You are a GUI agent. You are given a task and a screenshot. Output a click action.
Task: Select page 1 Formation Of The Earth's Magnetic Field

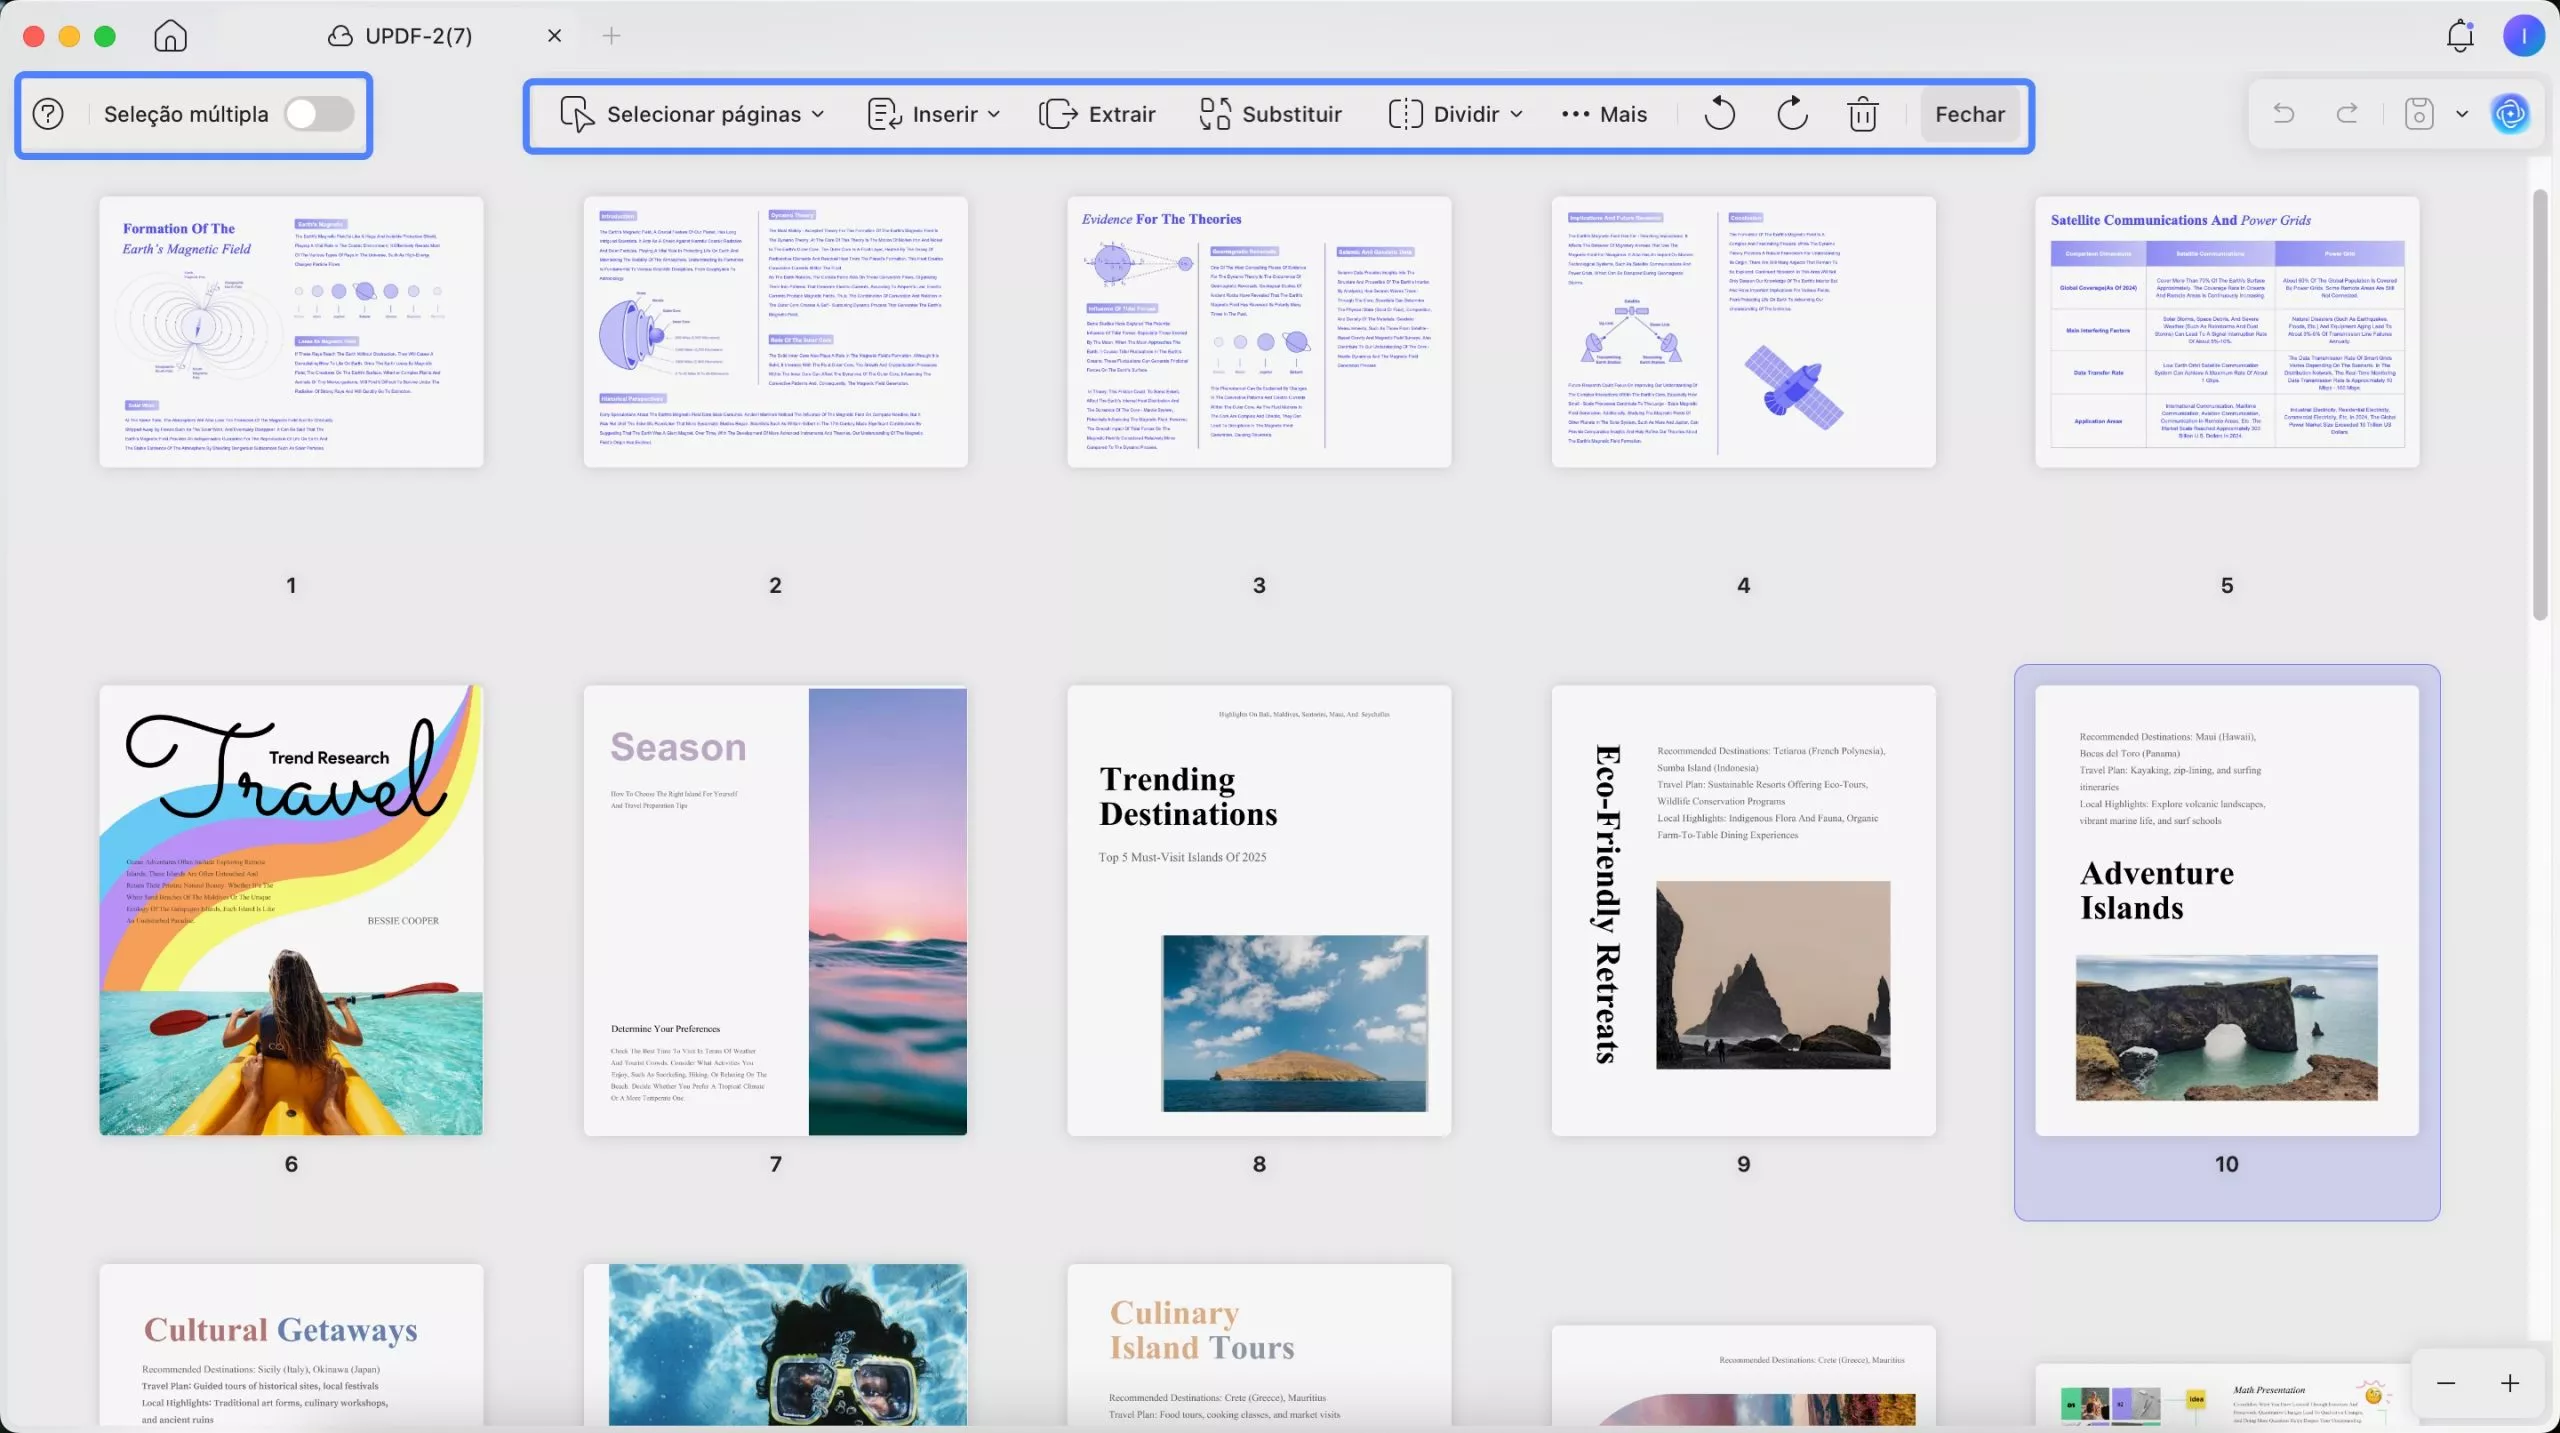pyautogui.click(x=291, y=331)
